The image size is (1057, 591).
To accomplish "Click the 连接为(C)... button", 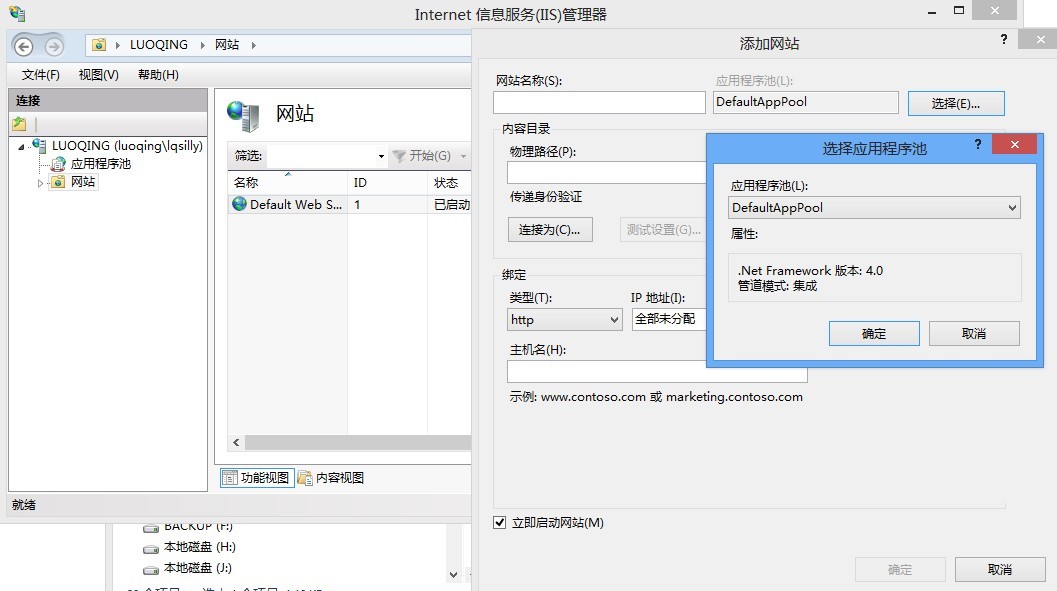I will tap(550, 230).
